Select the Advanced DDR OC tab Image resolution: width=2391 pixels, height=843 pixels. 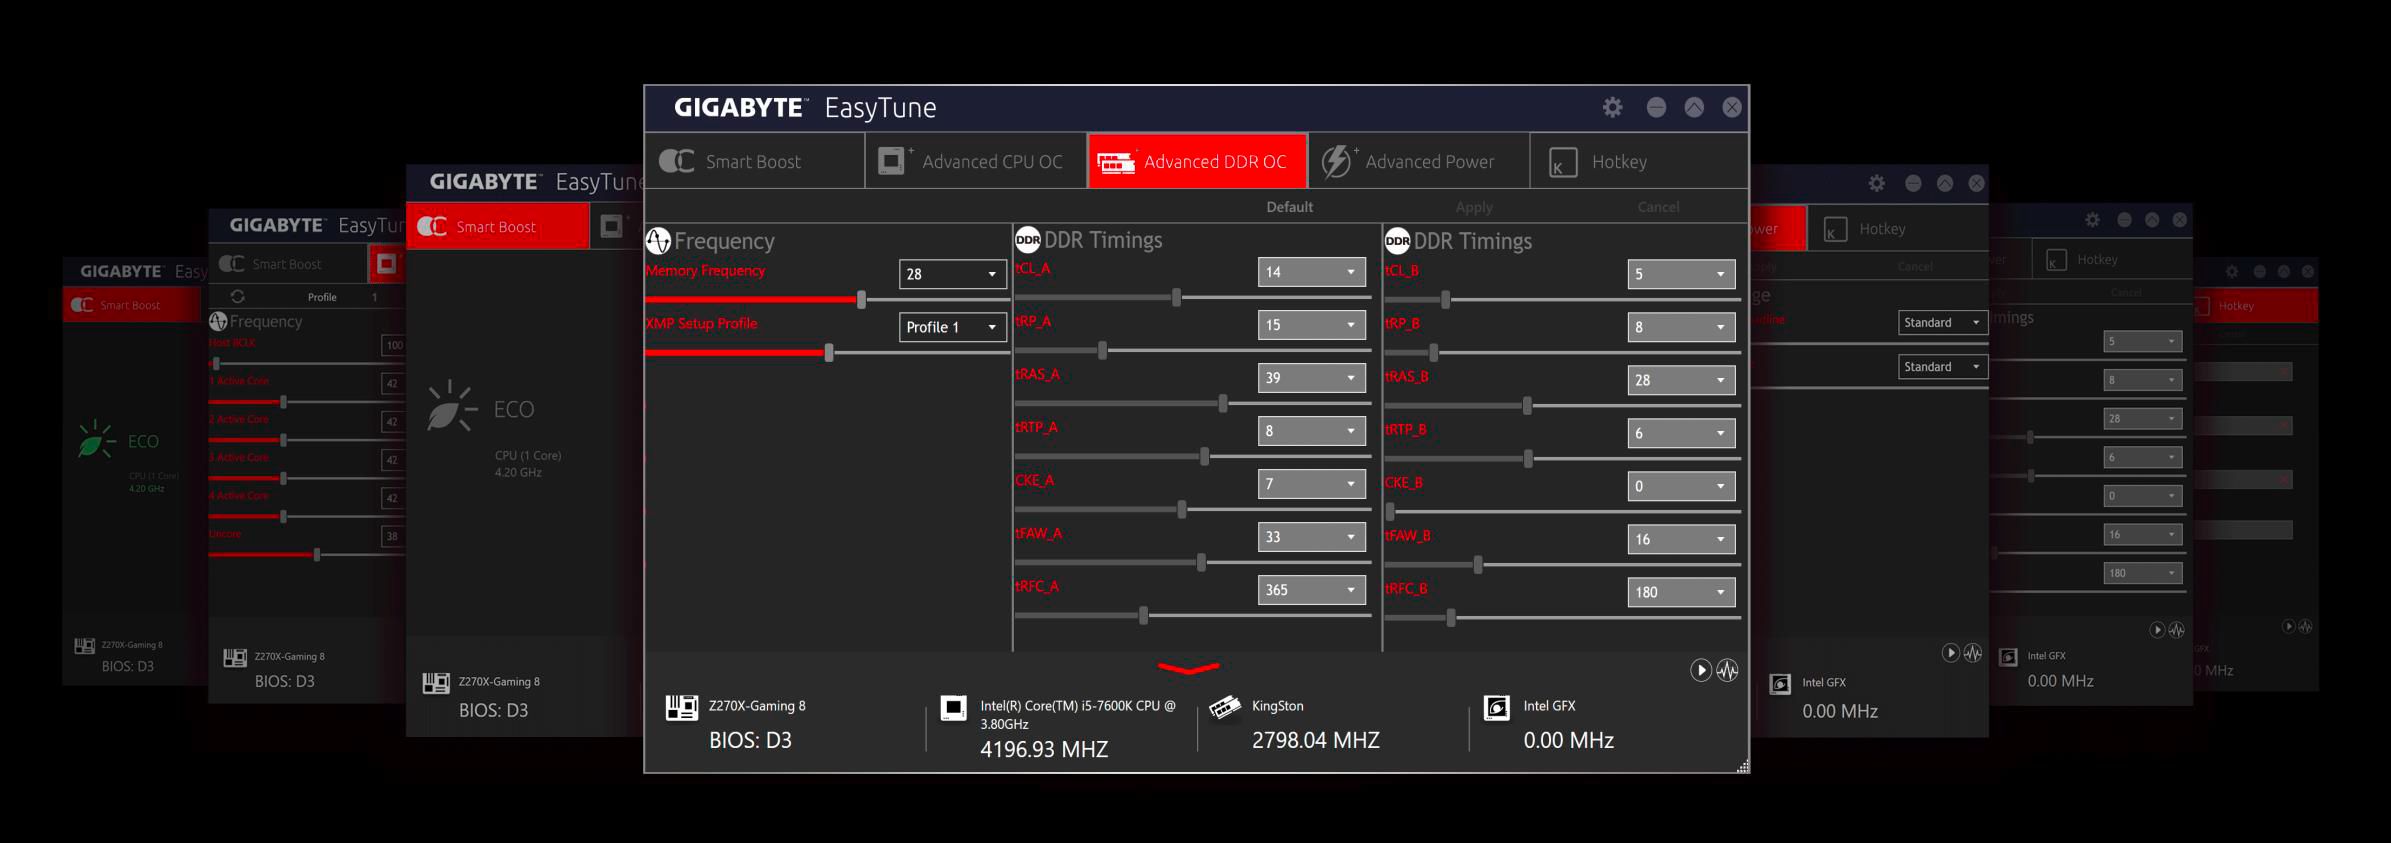[x=1197, y=161]
